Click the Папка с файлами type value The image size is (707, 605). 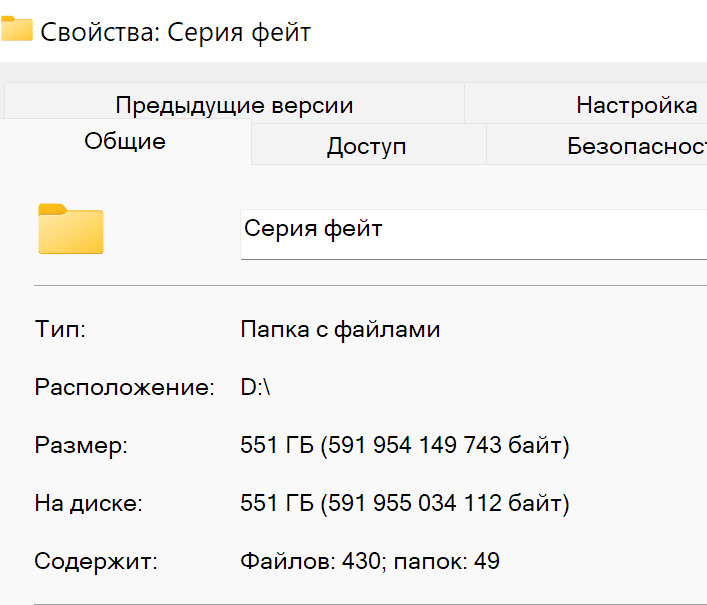pyautogui.click(x=340, y=330)
